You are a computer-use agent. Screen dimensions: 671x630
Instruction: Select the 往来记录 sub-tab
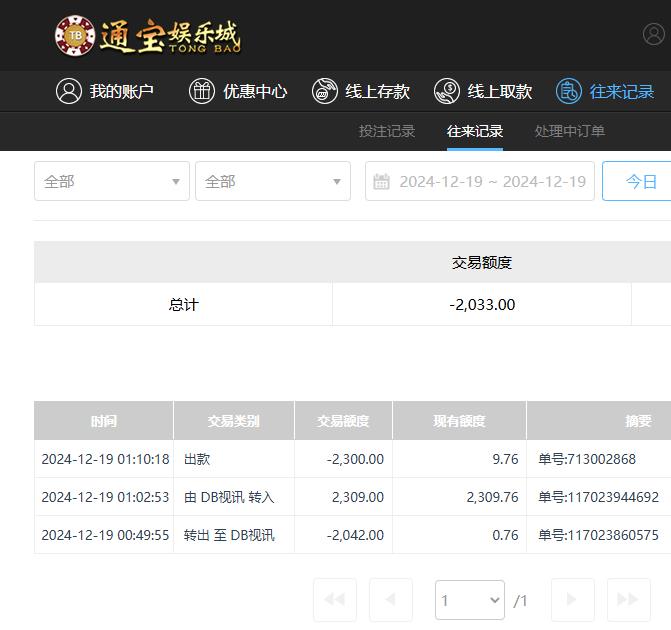[475, 131]
